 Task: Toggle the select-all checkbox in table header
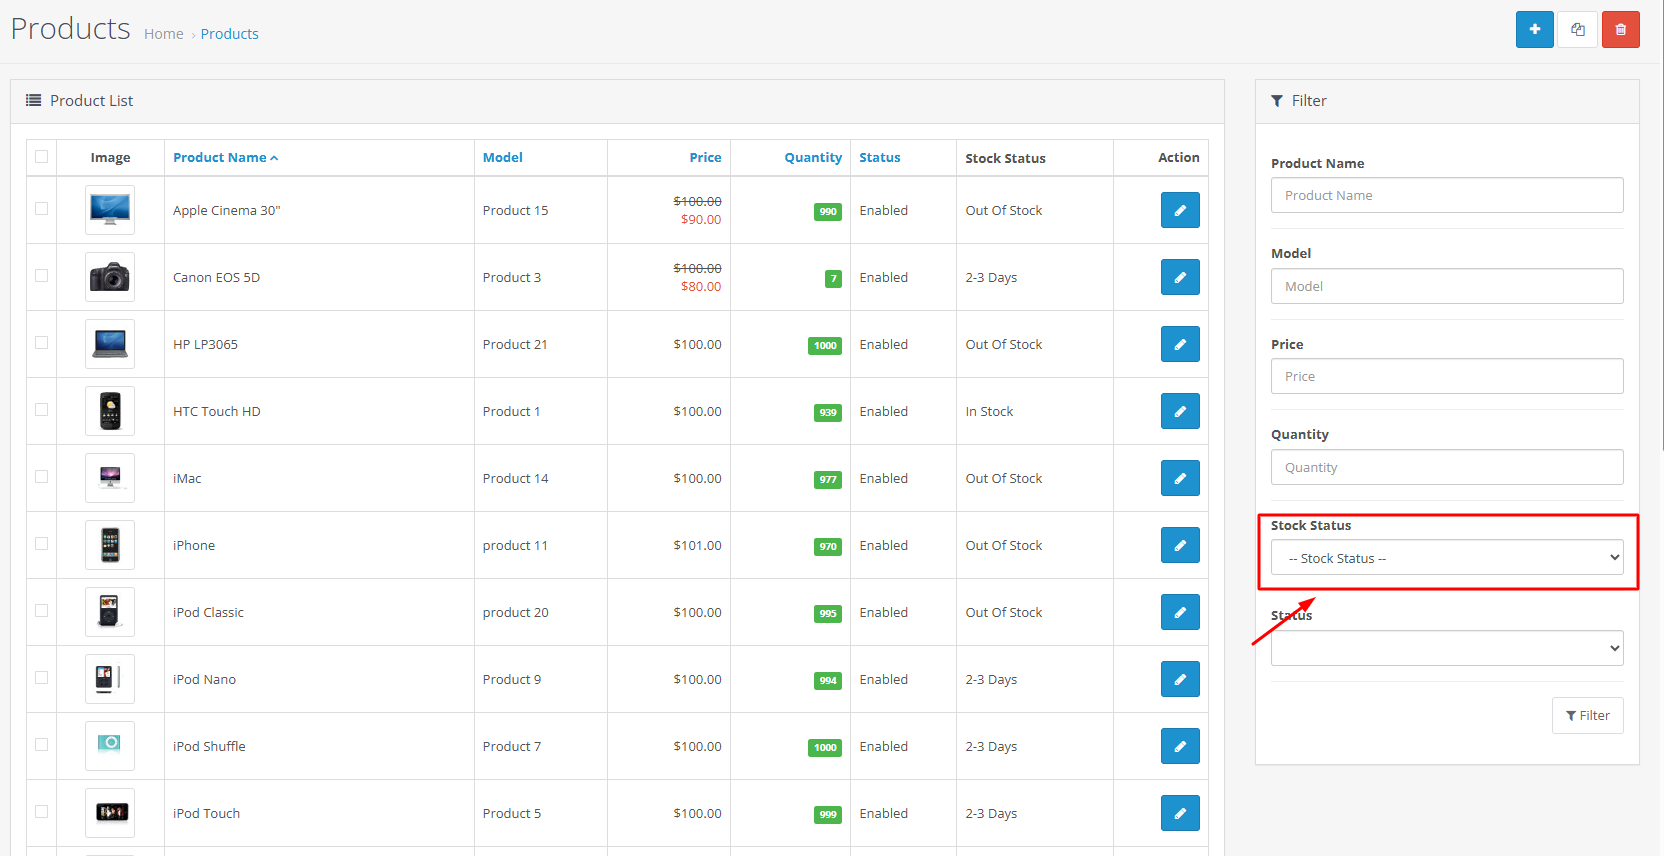(x=41, y=156)
